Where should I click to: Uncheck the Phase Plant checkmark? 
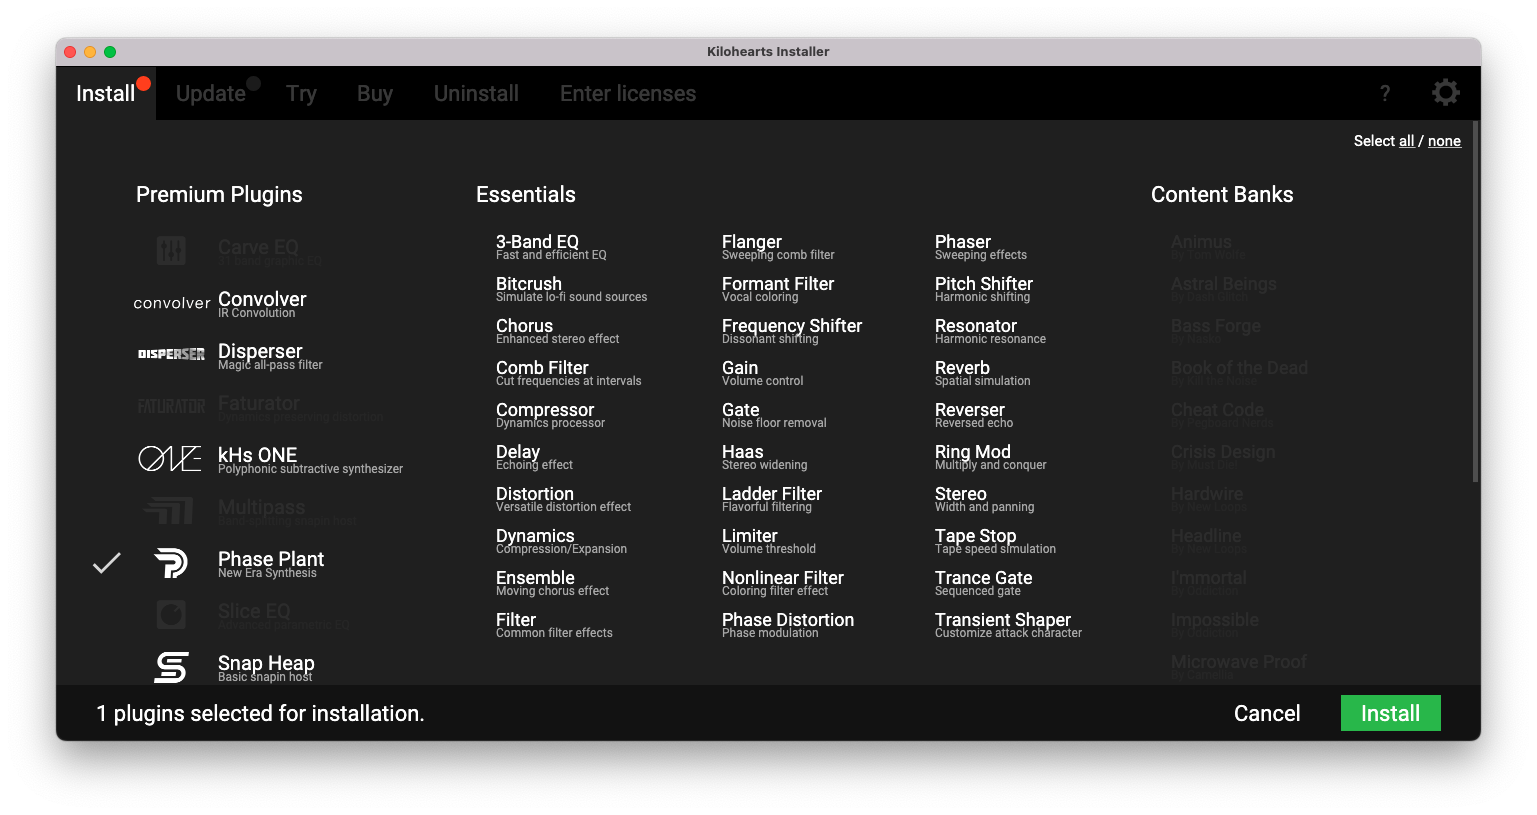pyautogui.click(x=107, y=563)
